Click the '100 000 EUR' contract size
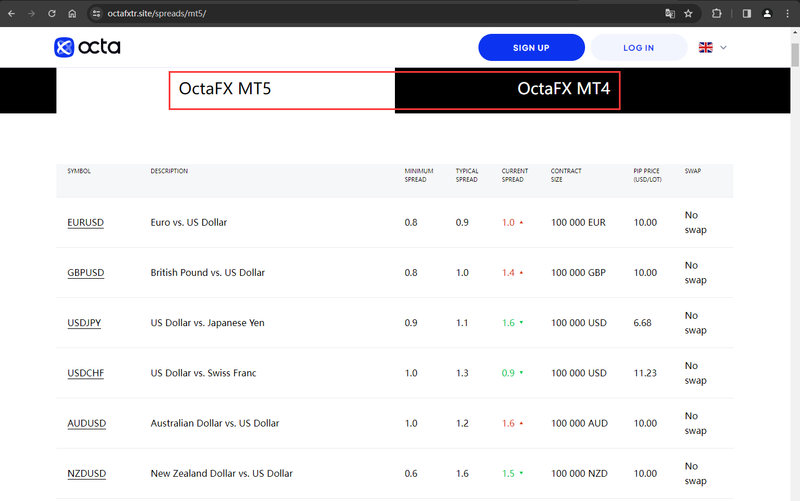 (x=579, y=222)
